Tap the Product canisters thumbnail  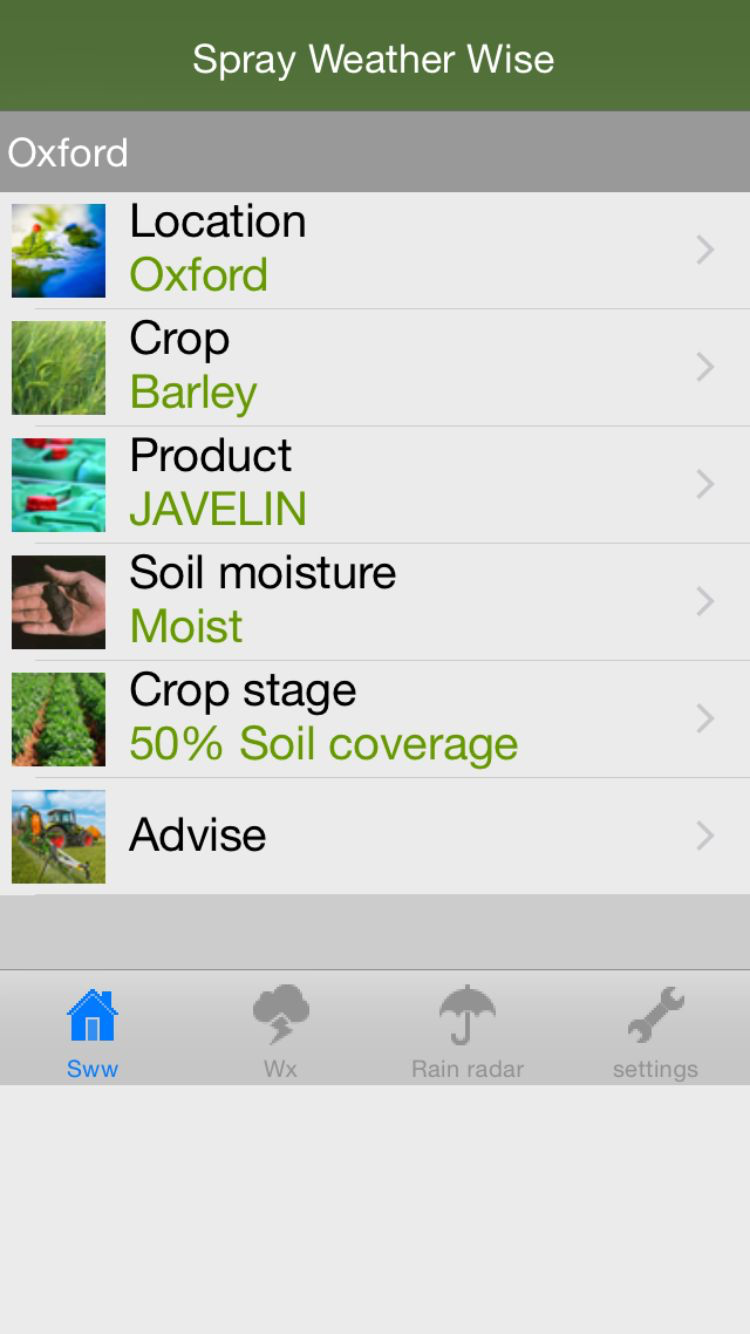[58, 484]
